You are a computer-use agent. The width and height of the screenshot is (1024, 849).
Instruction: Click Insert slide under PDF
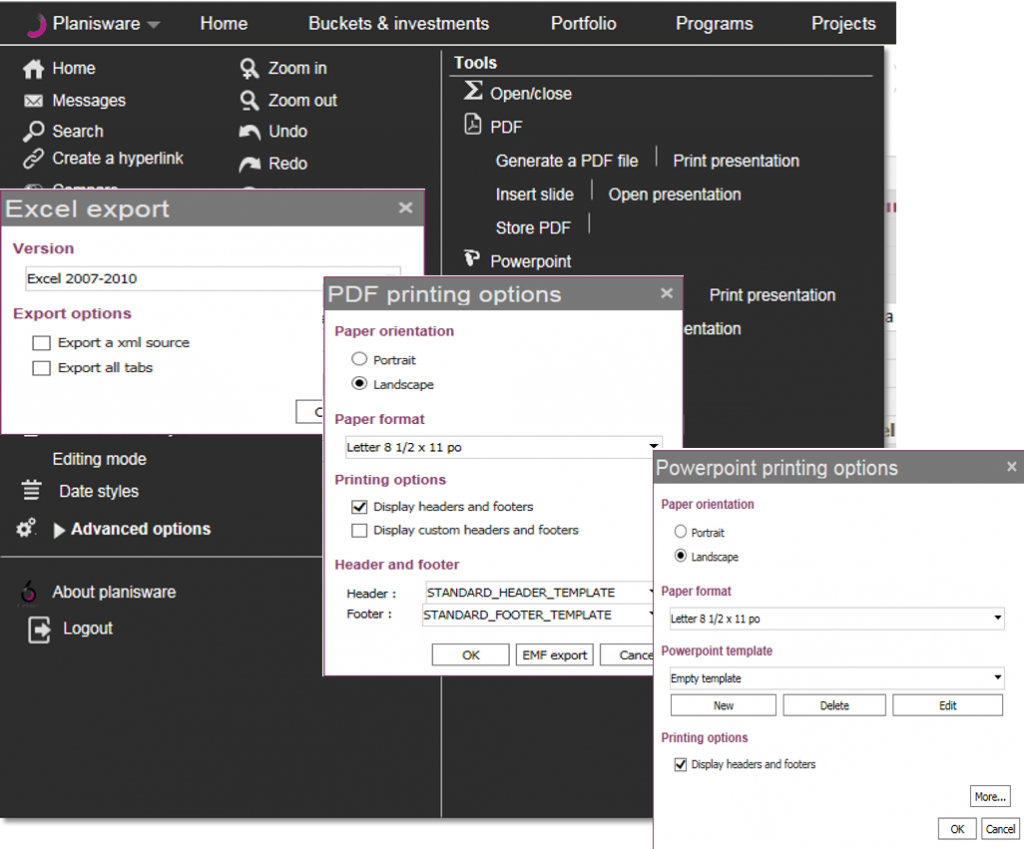[x=534, y=195]
